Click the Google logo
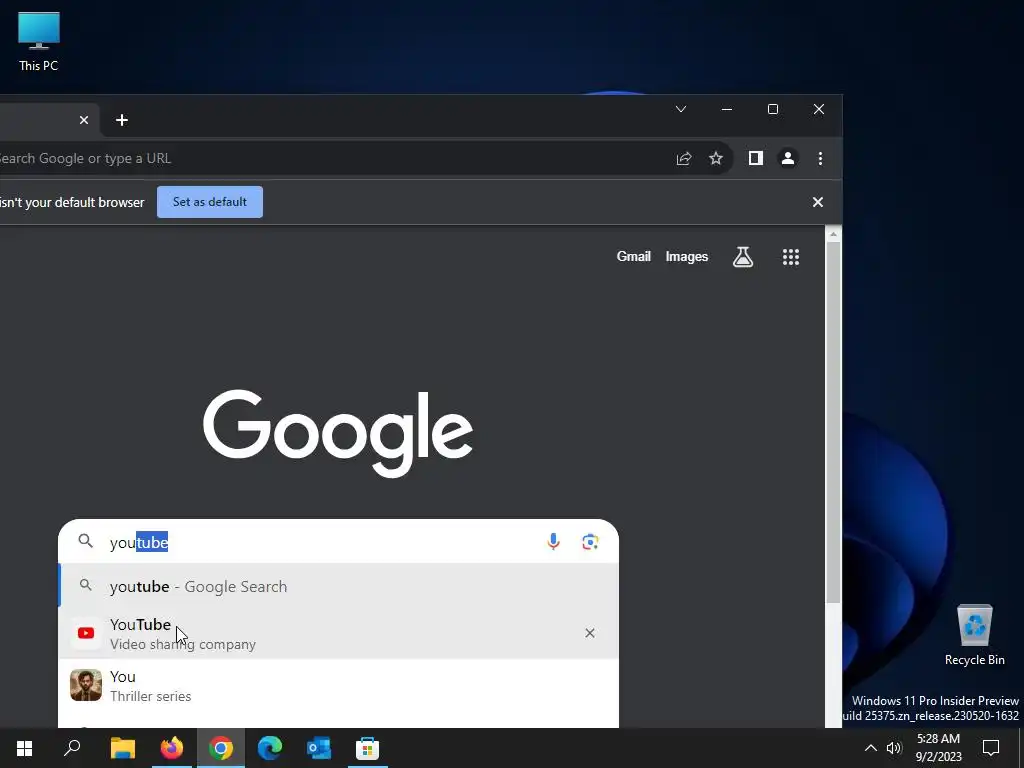Screen dimensions: 1024x768 coord(338,433)
